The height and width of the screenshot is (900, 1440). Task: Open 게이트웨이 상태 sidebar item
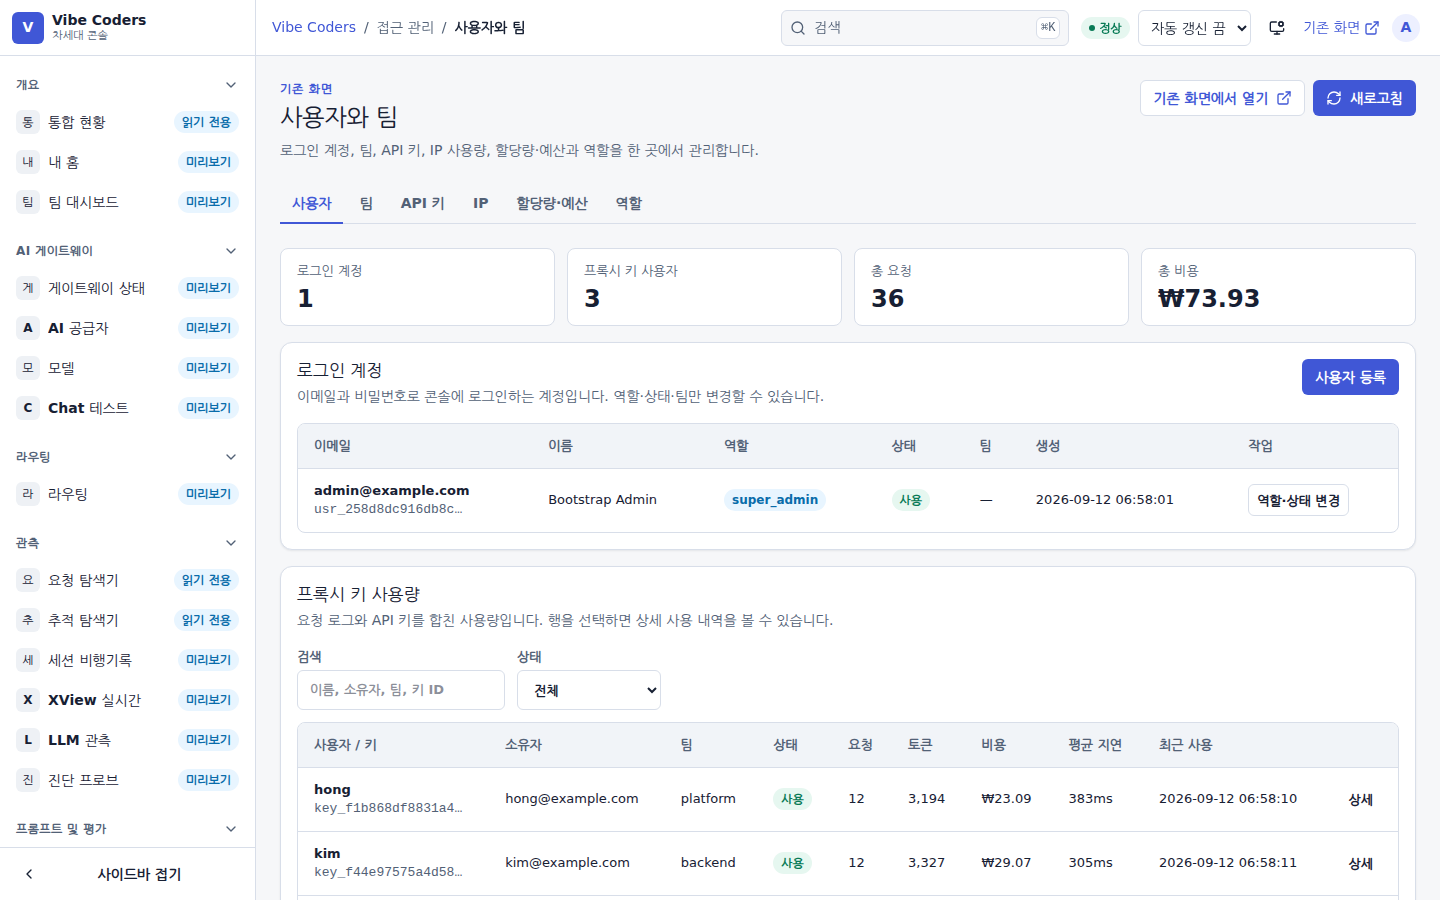[x=127, y=288]
